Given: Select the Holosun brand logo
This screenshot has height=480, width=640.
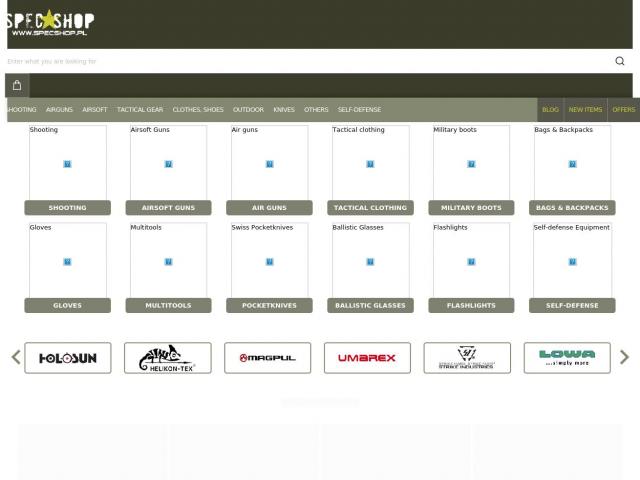Looking at the screenshot, I should tap(68, 358).
